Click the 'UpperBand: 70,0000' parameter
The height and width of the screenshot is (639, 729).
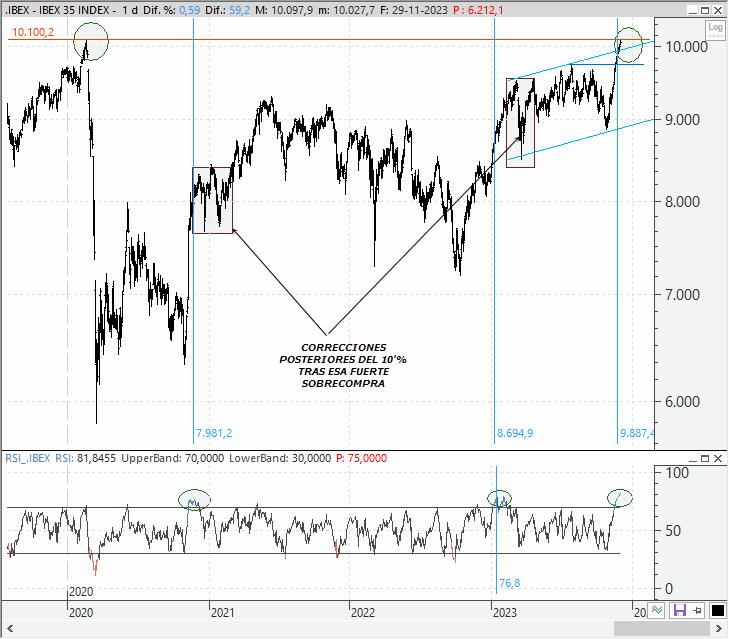click(x=172, y=458)
